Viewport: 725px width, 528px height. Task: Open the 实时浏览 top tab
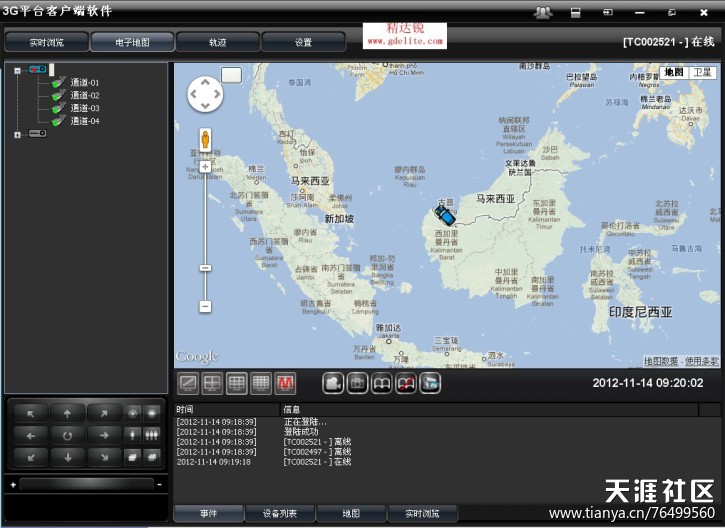(46, 43)
